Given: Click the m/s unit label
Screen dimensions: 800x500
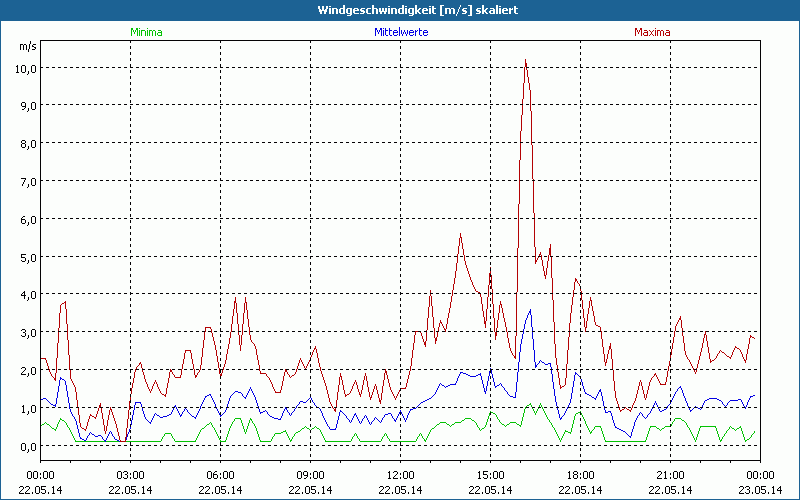Looking at the screenshot, I should click(27, 46).
